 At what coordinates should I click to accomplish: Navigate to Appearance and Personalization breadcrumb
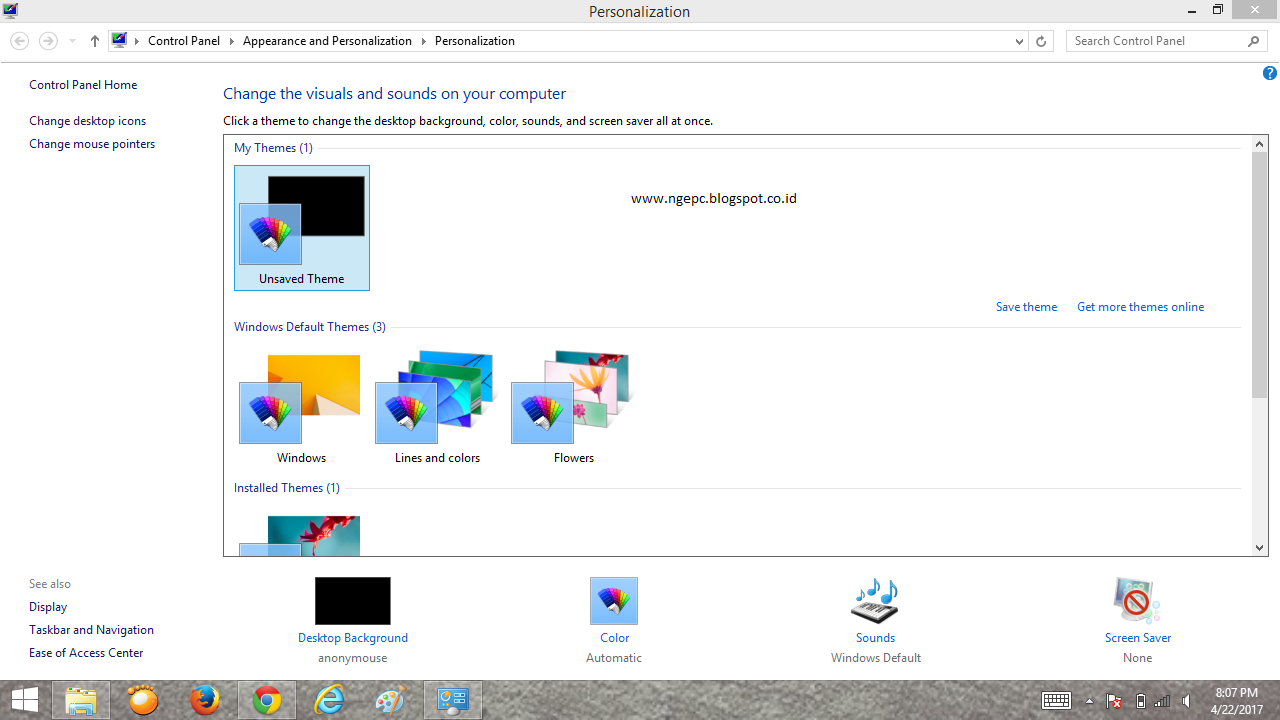coord(327,41)
